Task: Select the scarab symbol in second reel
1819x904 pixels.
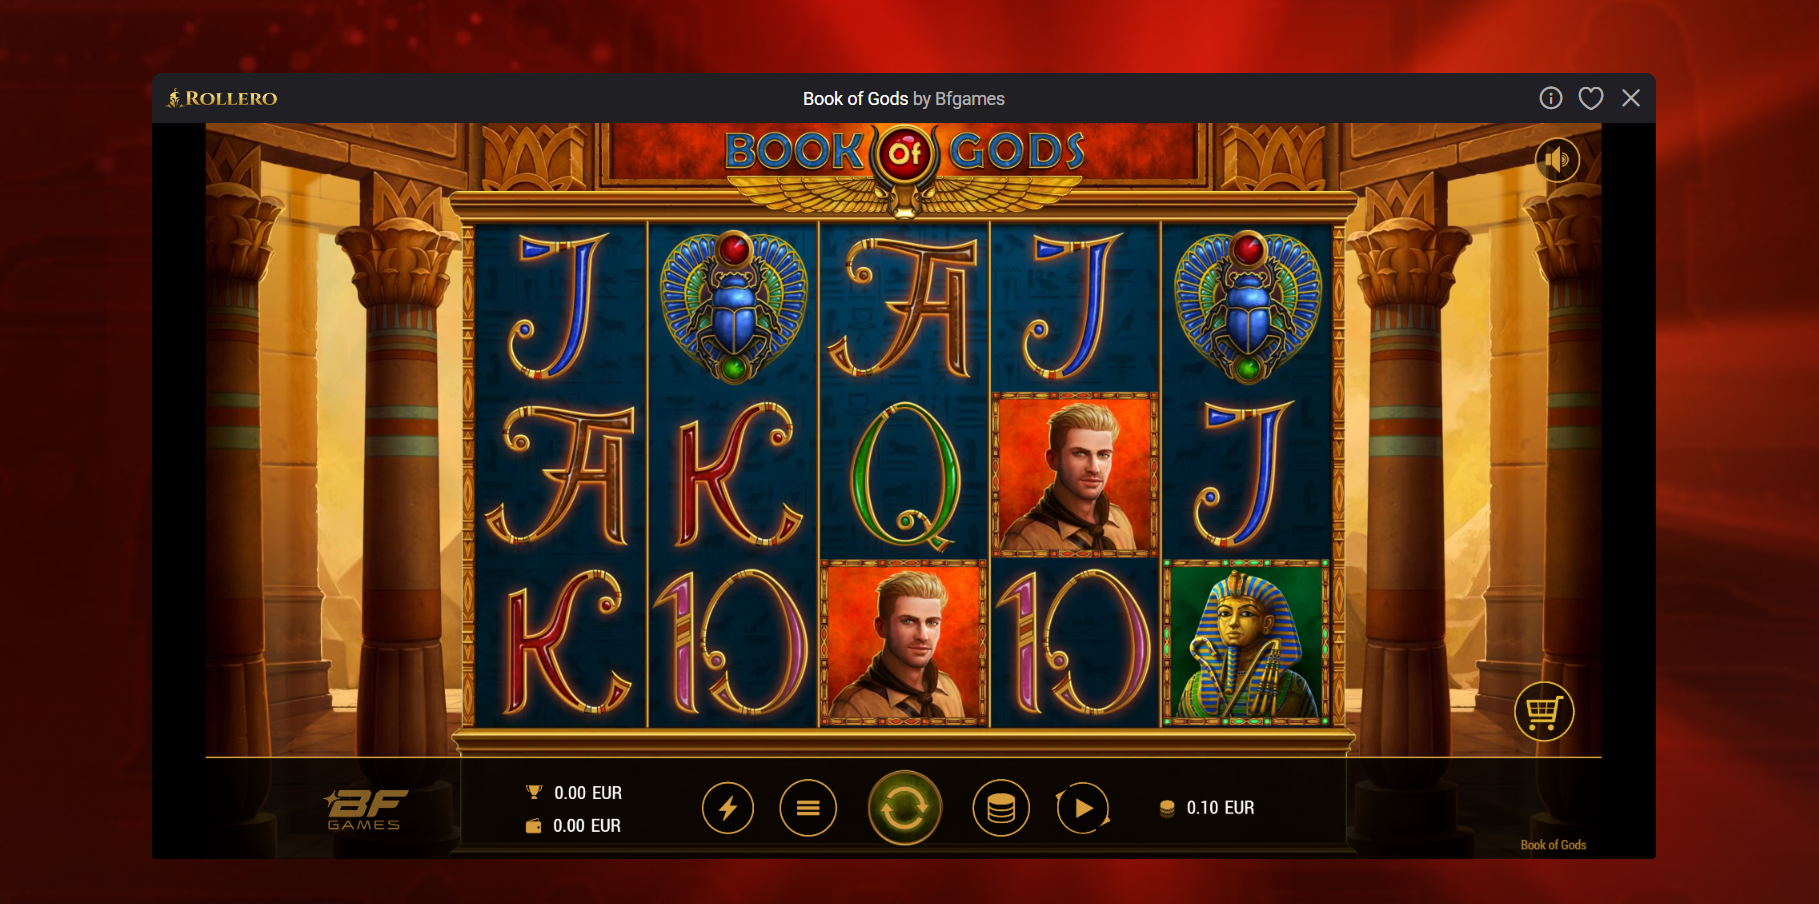Action: (x=734, y=307)
